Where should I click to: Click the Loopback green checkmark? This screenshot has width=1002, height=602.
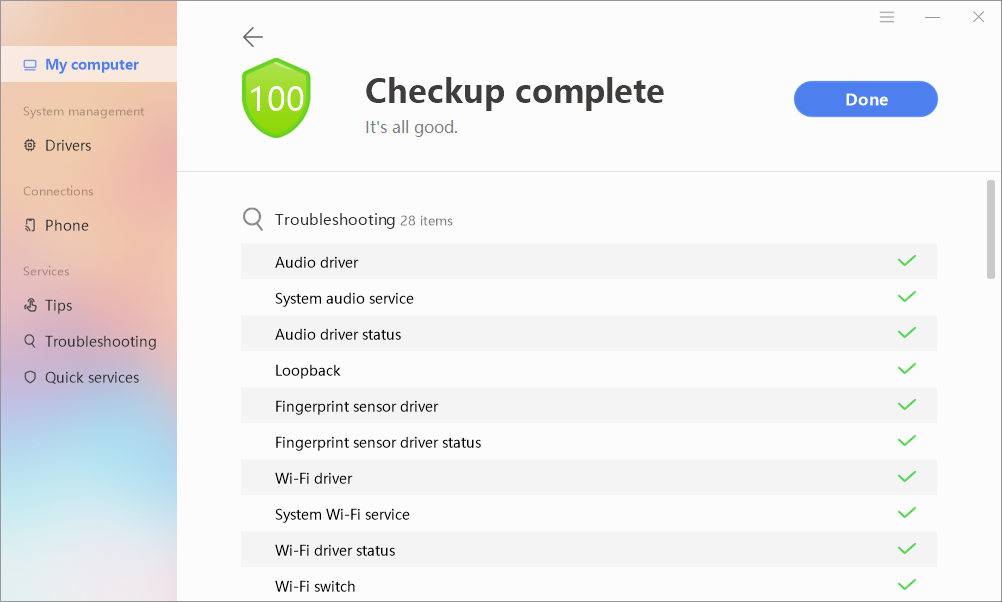tap(907, 369)
